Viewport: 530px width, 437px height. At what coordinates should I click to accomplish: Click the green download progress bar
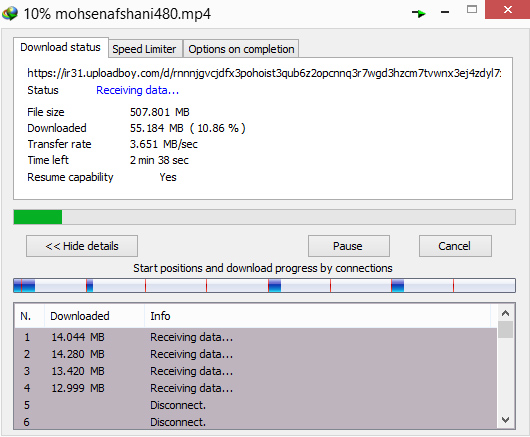264,217
